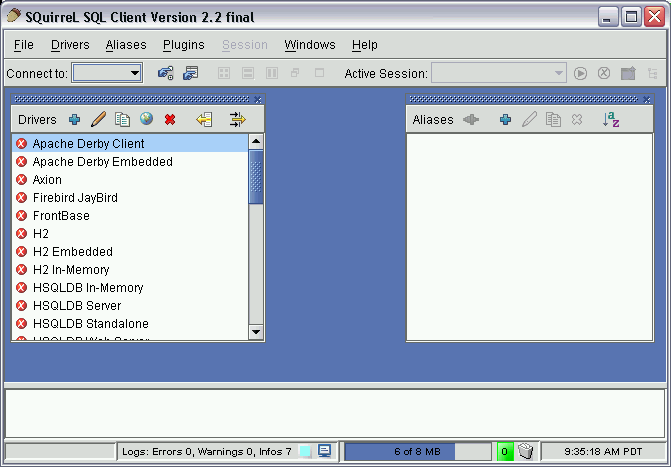Click the garbage collection trash icon
Screen dimensions: 671x467
point(526,452)
